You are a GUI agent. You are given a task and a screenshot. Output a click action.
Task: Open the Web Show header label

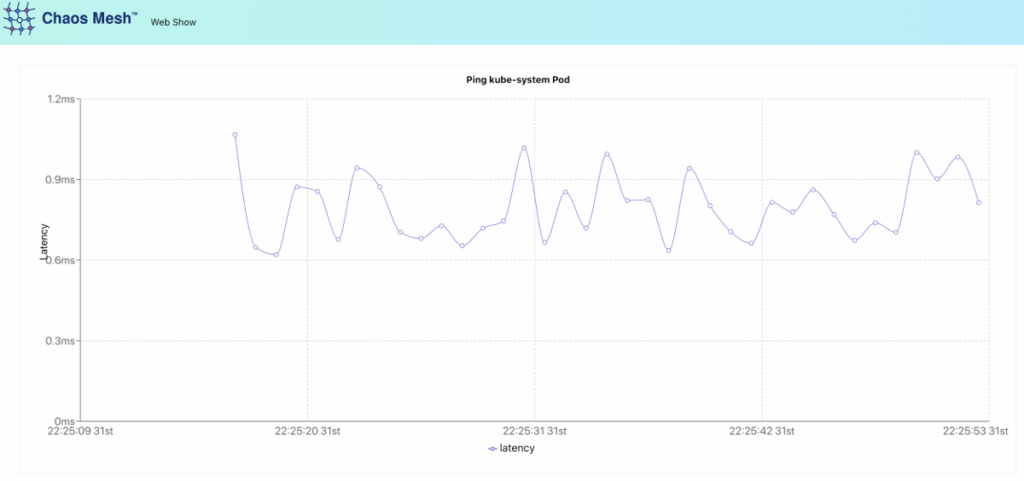173,21
